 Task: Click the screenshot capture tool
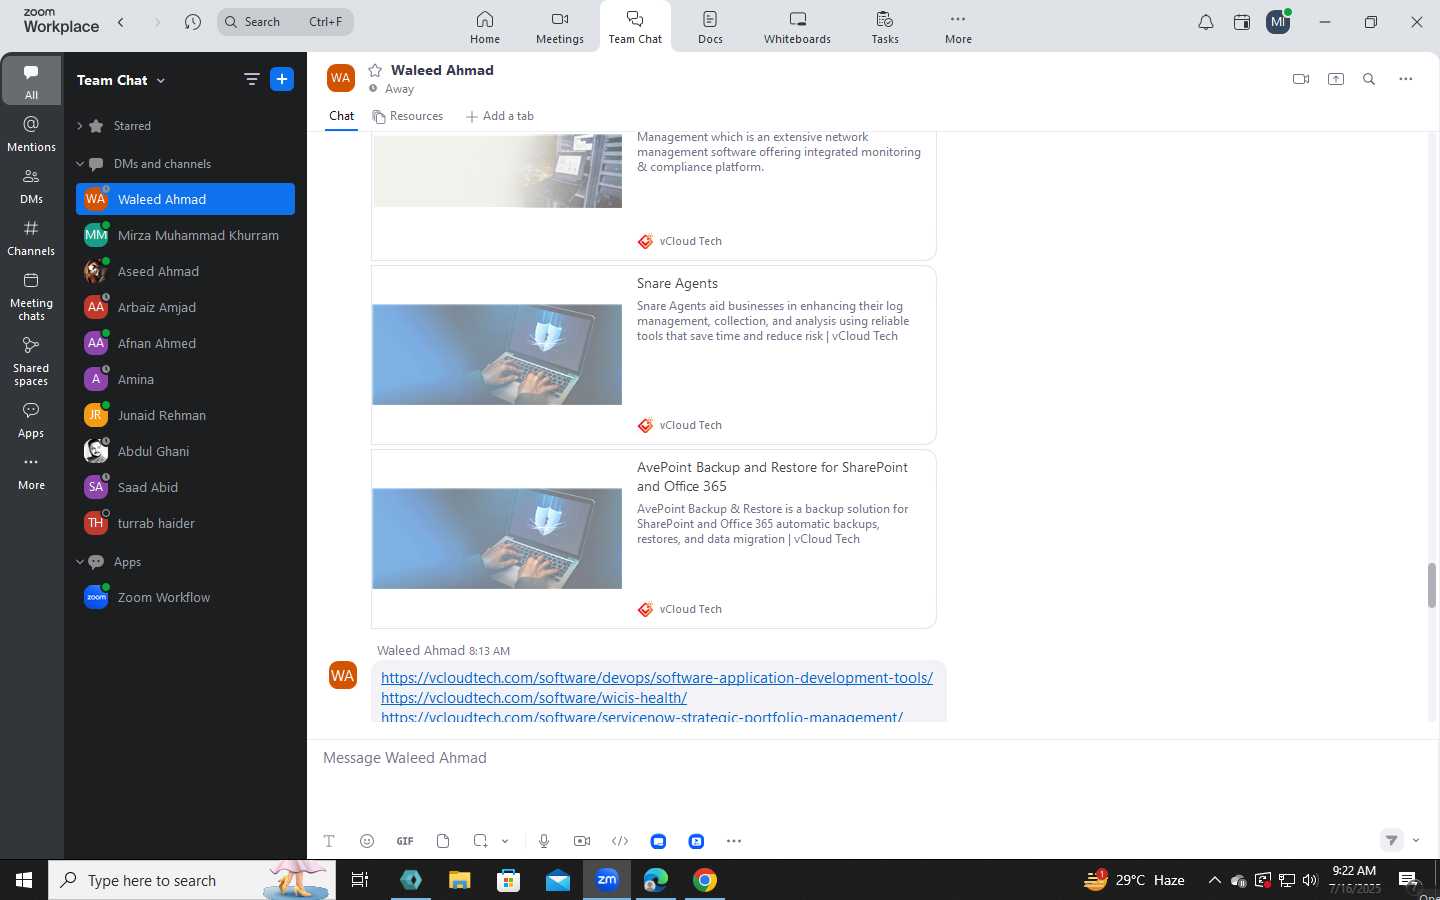point(481,841)
